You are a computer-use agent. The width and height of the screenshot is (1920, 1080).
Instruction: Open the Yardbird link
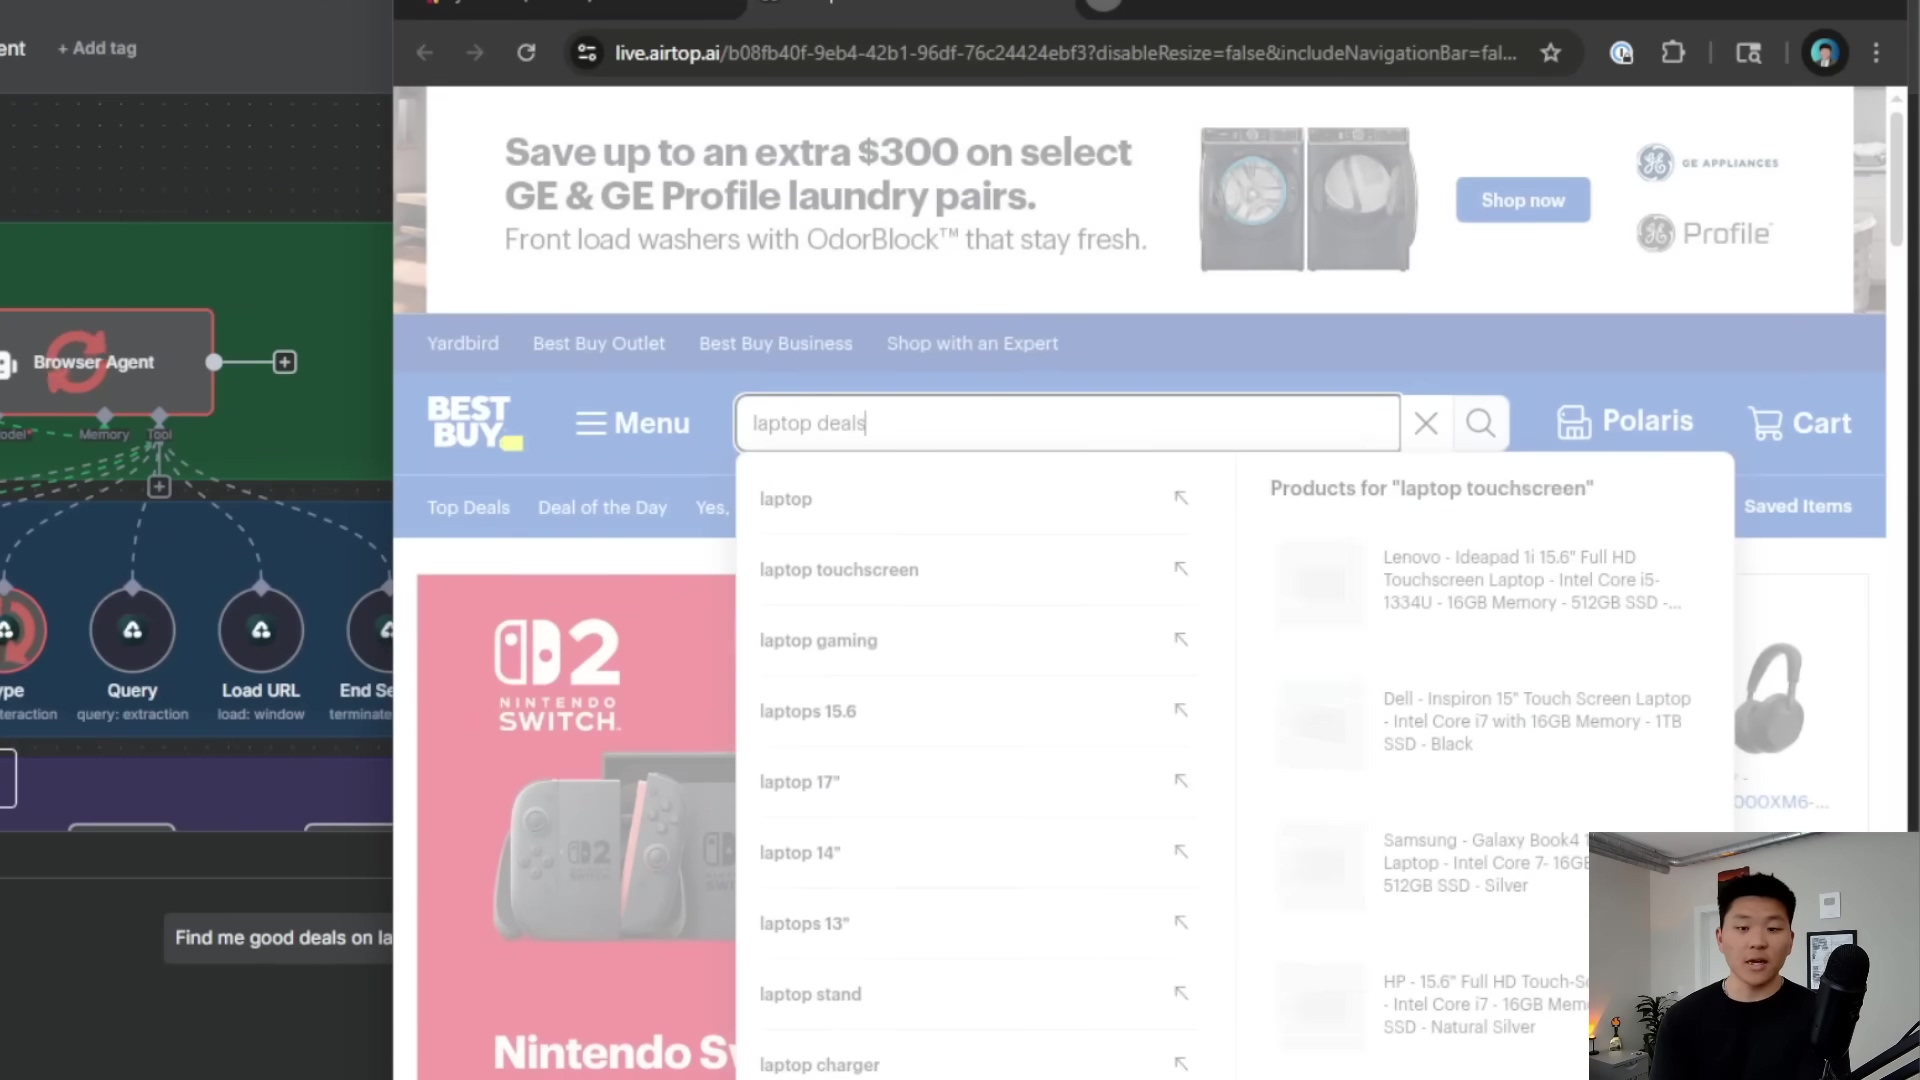pos(462,344)
